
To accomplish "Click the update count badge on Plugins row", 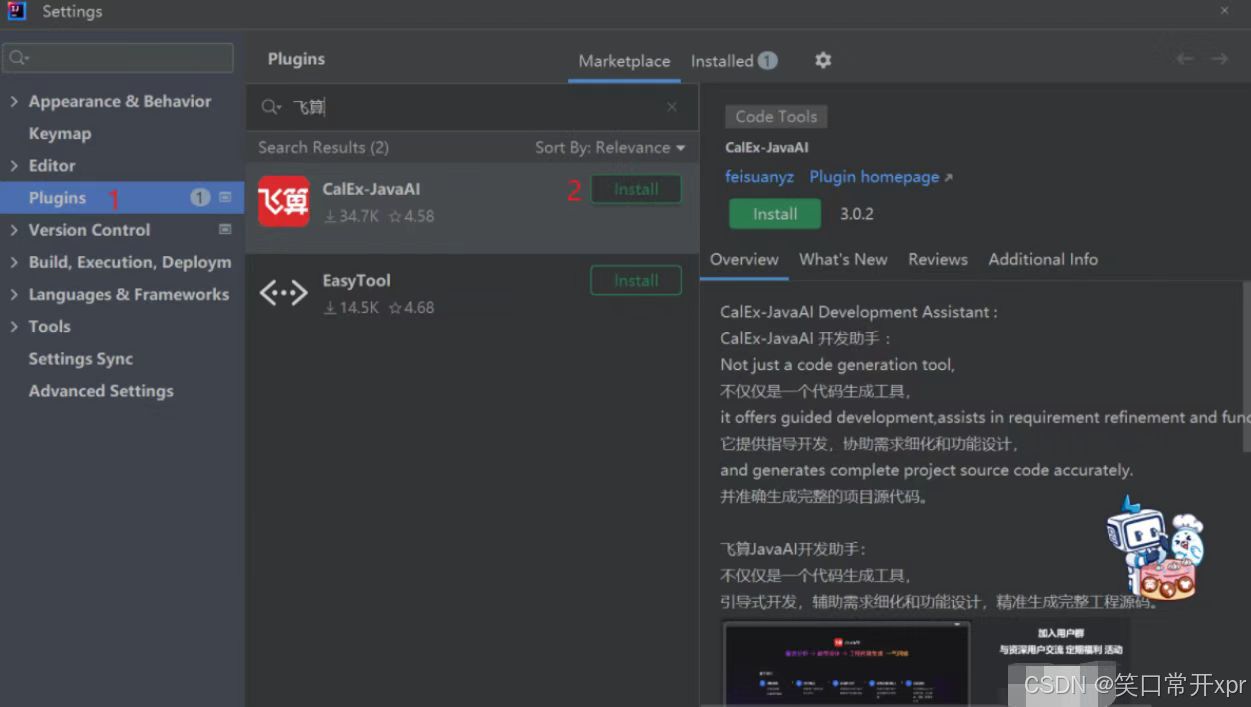I will pyautogui.click(x=200, y=197).
